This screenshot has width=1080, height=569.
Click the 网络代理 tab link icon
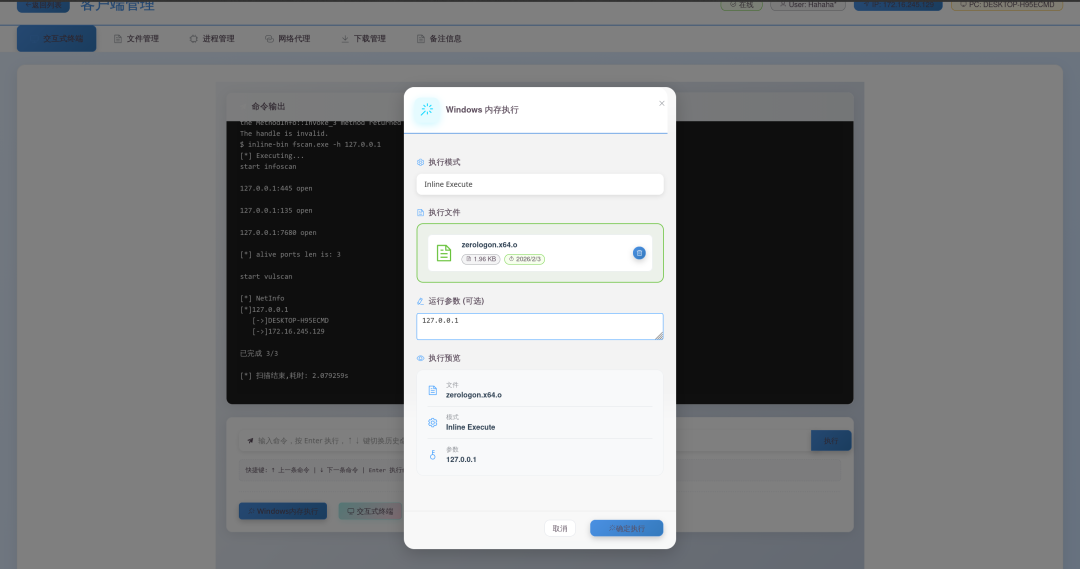coord(269,39)
